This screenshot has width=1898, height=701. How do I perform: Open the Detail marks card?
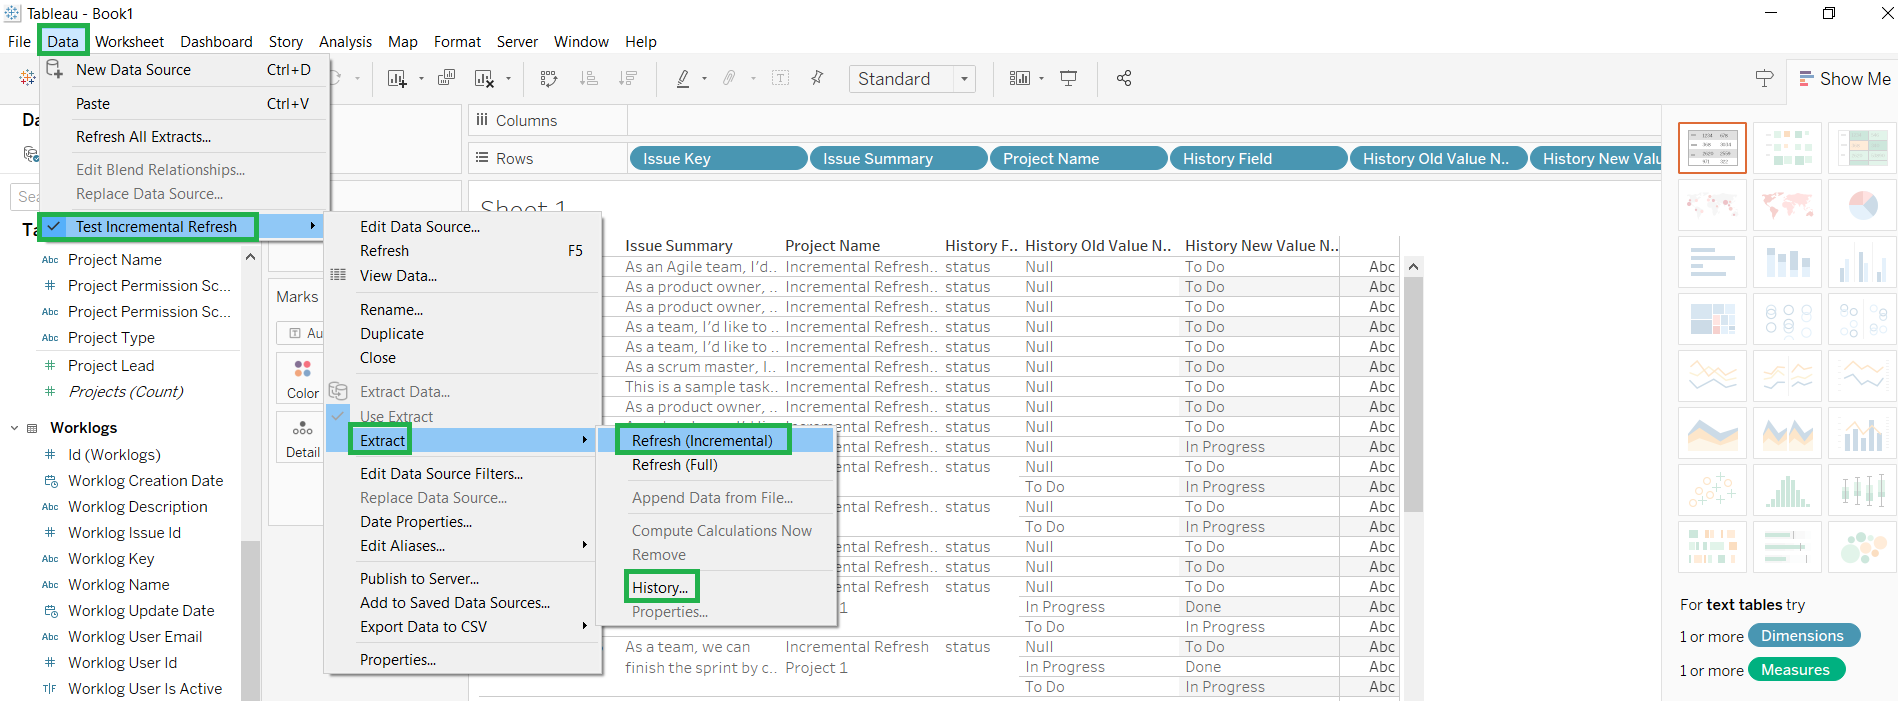[x=302, y=438]
